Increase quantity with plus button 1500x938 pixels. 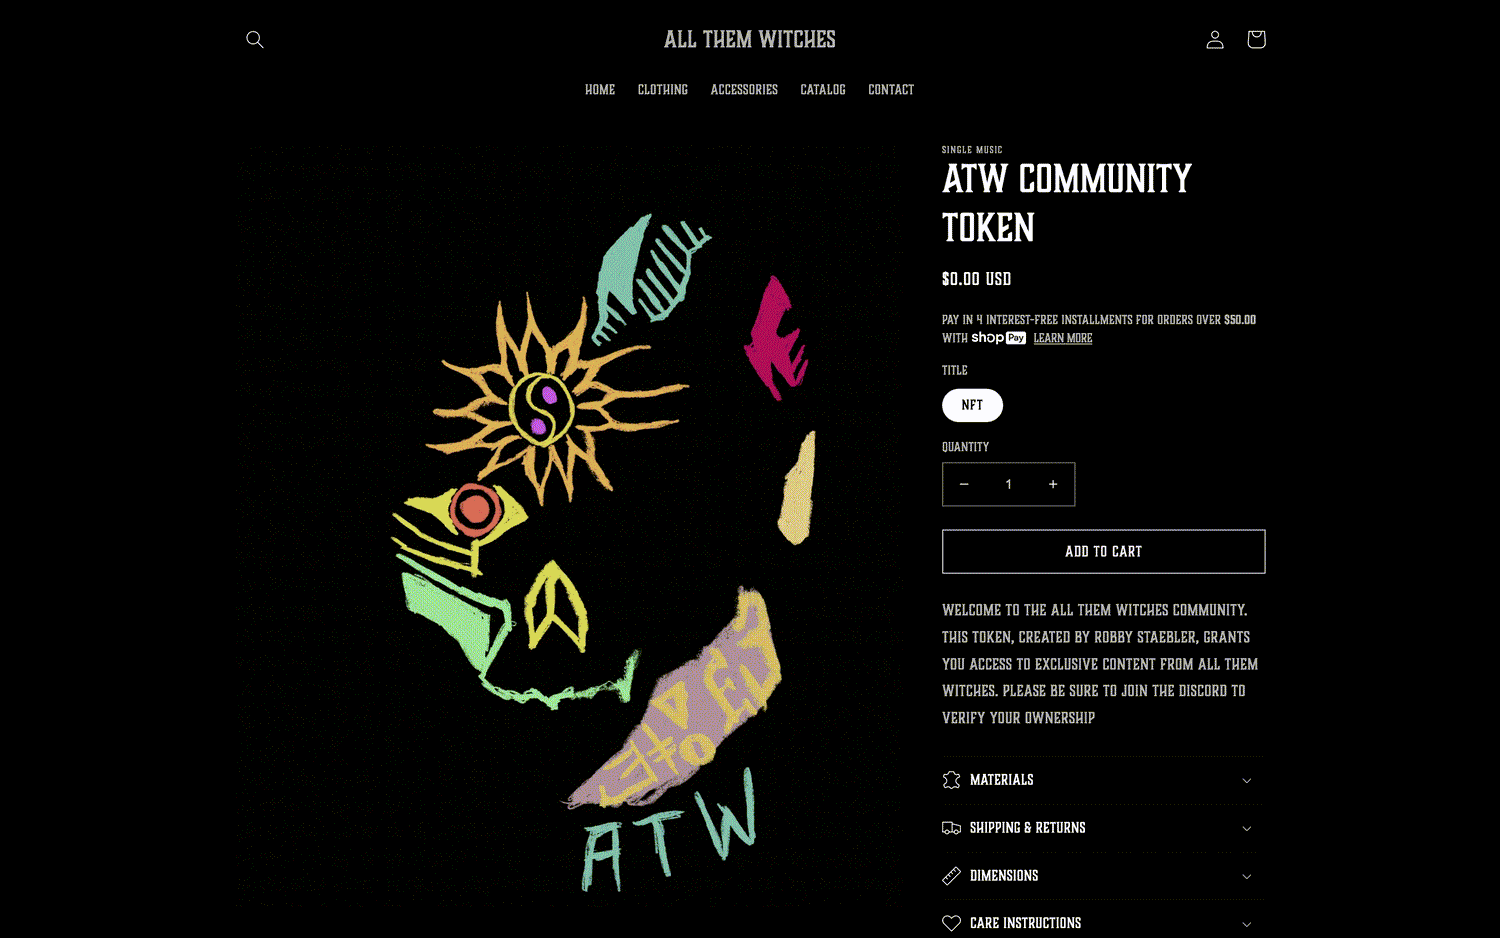1053,484
